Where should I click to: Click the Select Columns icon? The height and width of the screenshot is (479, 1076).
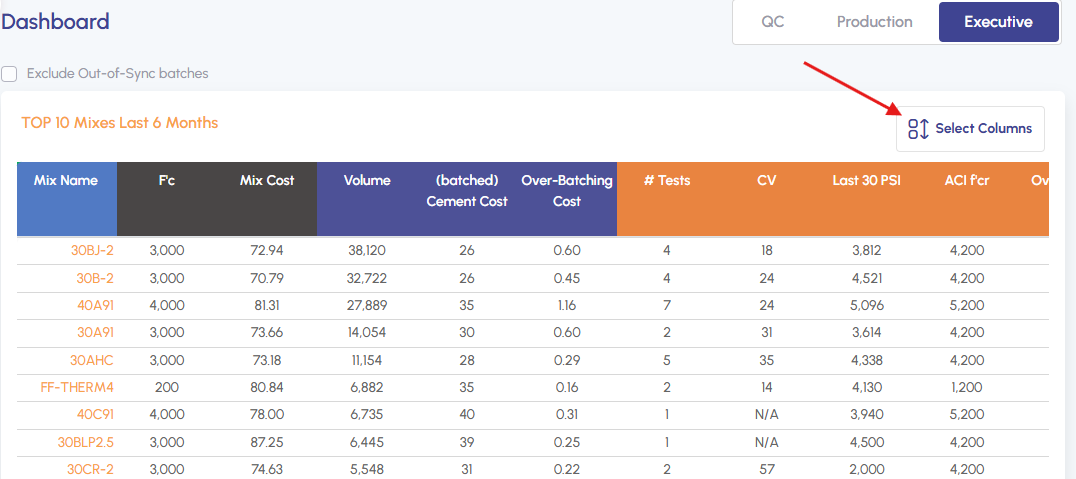tap(918, 129)
